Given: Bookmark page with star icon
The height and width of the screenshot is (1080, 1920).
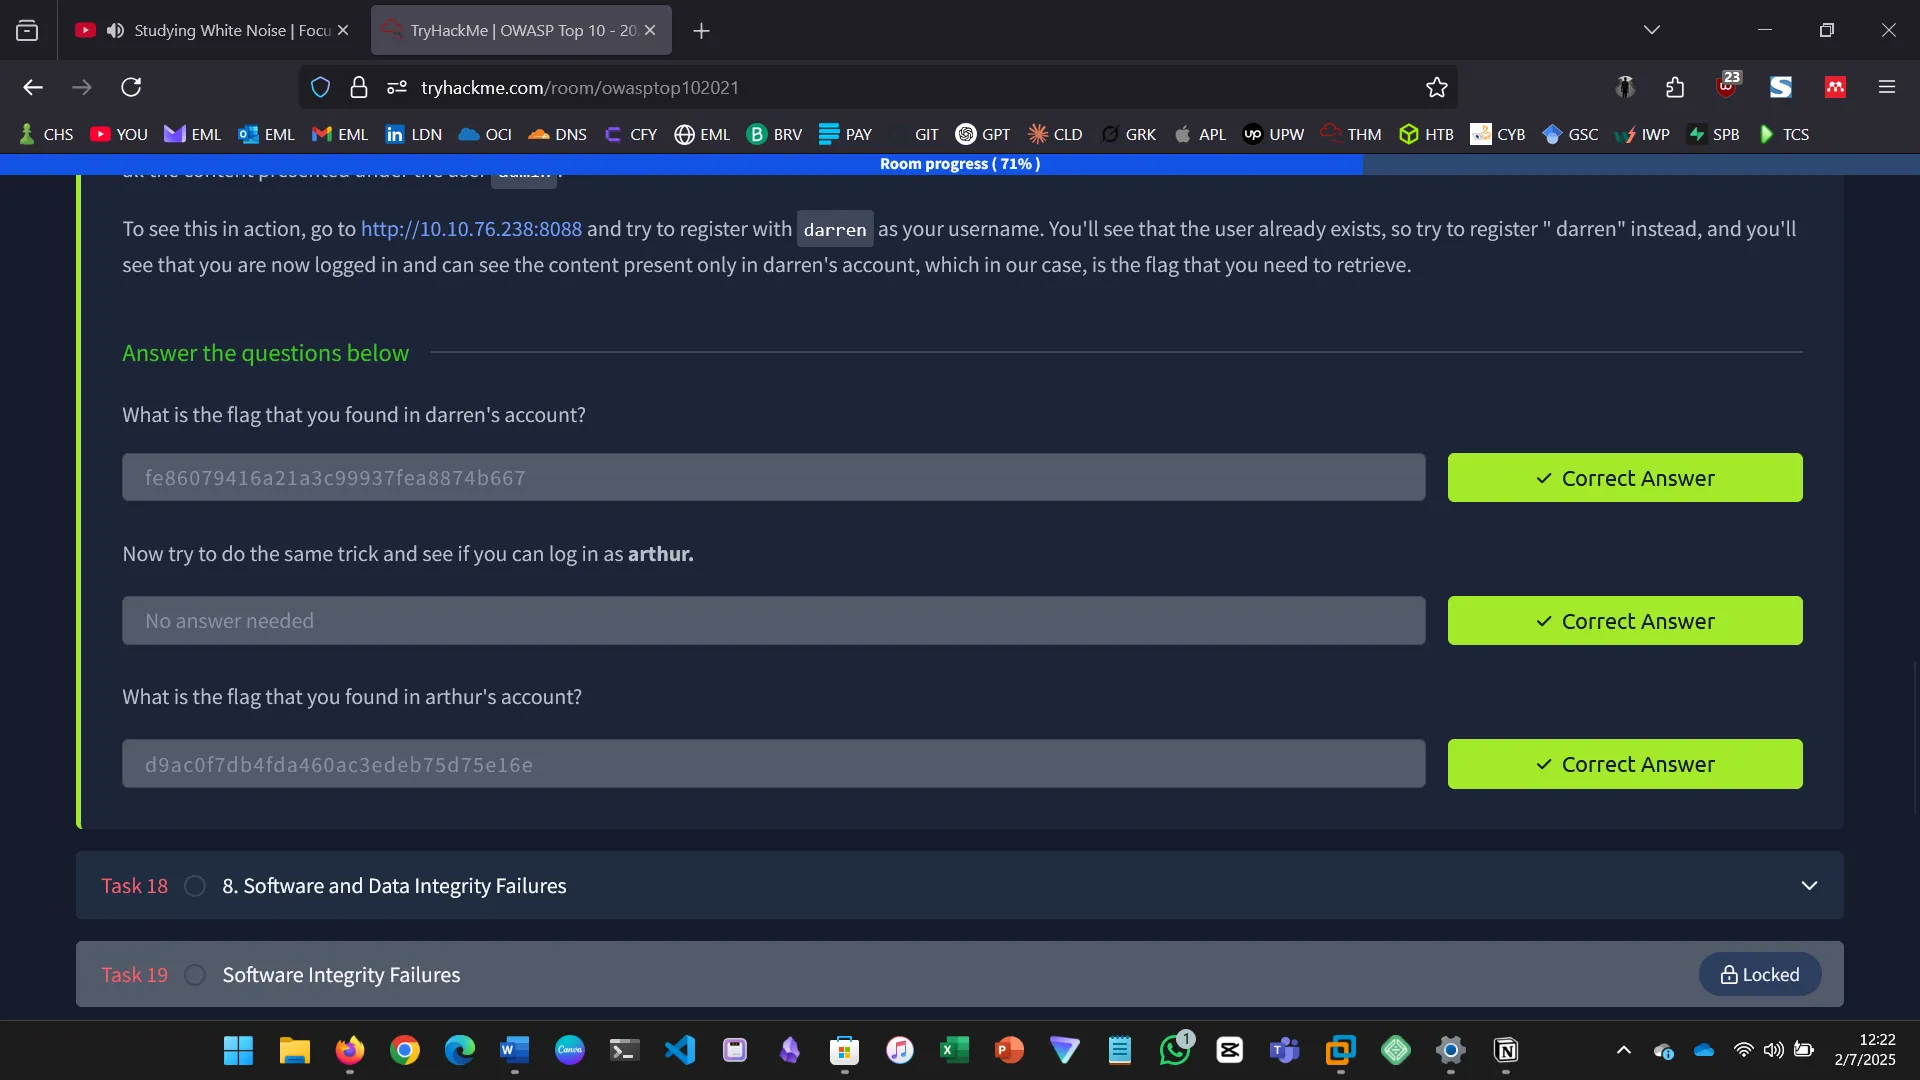Looking at the screenshot, I should click(1437, 88).
